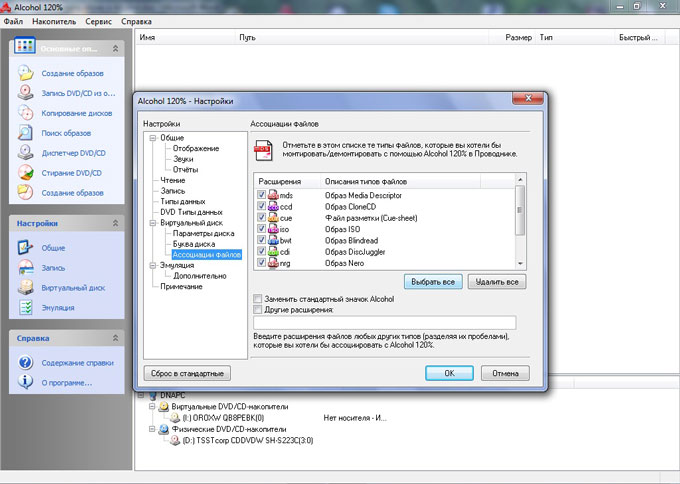This screenshot has width=680, height=484.
Task: Click the top 'Создание образов' disc icon
Action: click(26, 73)
